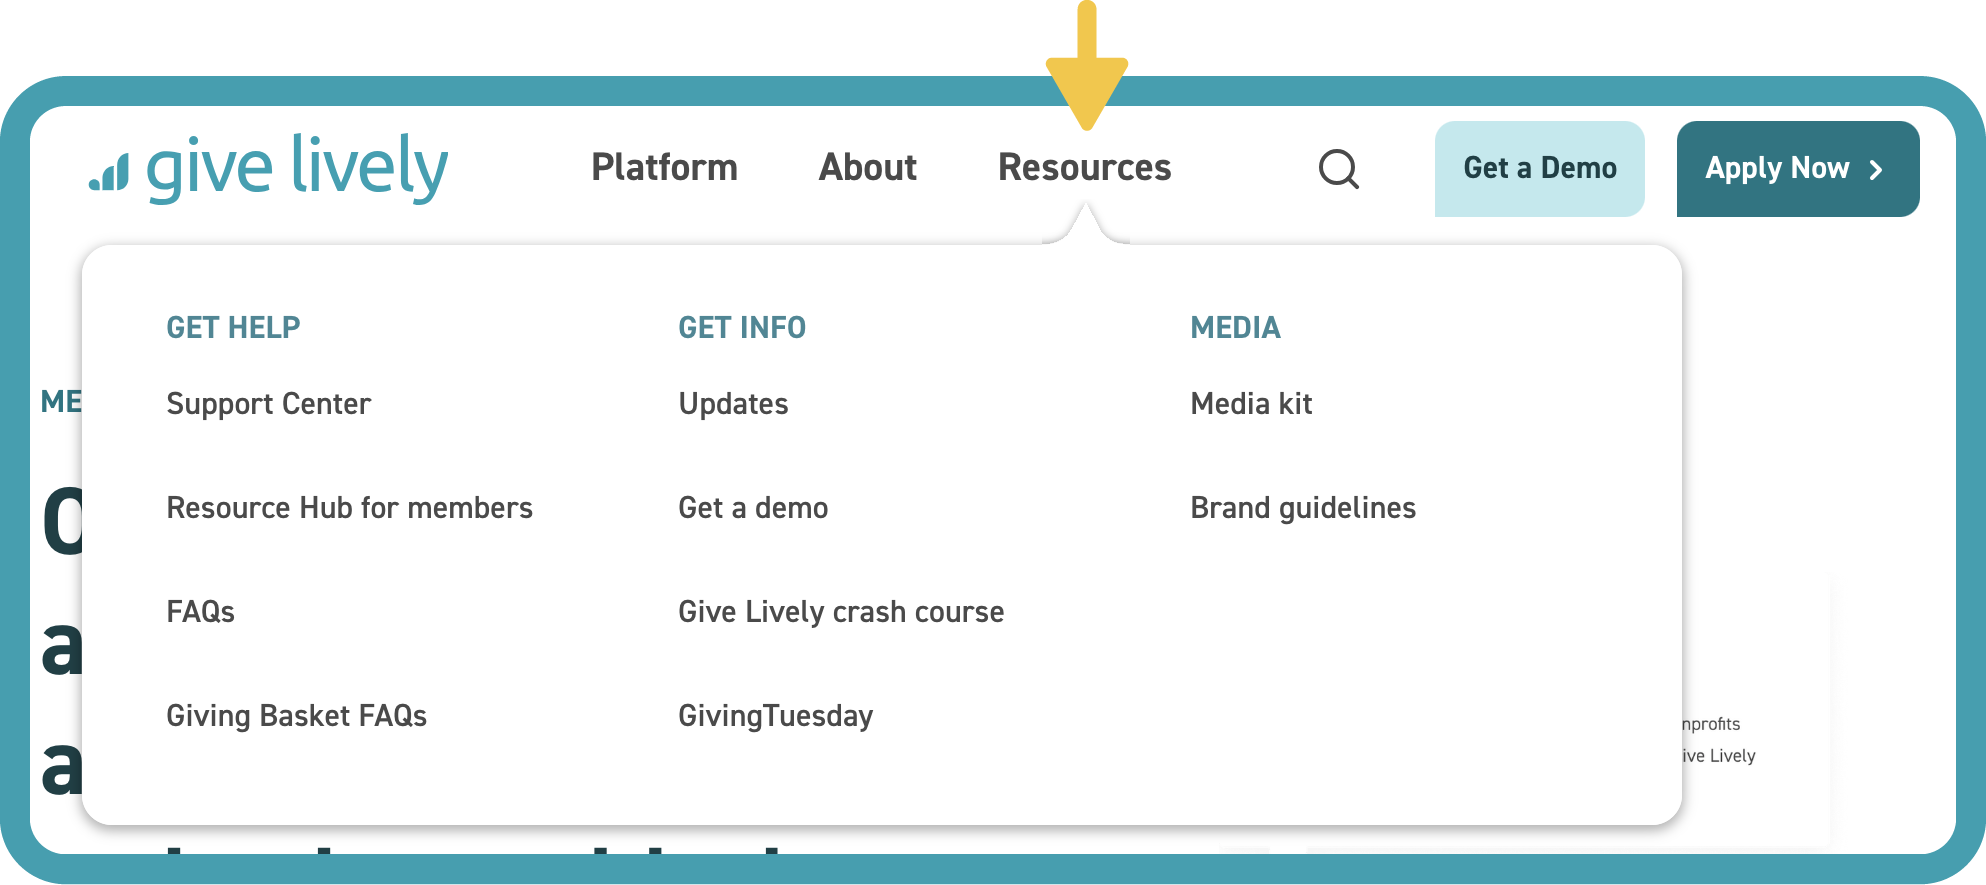Click the GET INFO heading
This screenshot has width=1986, height=885.
(742, 328)
